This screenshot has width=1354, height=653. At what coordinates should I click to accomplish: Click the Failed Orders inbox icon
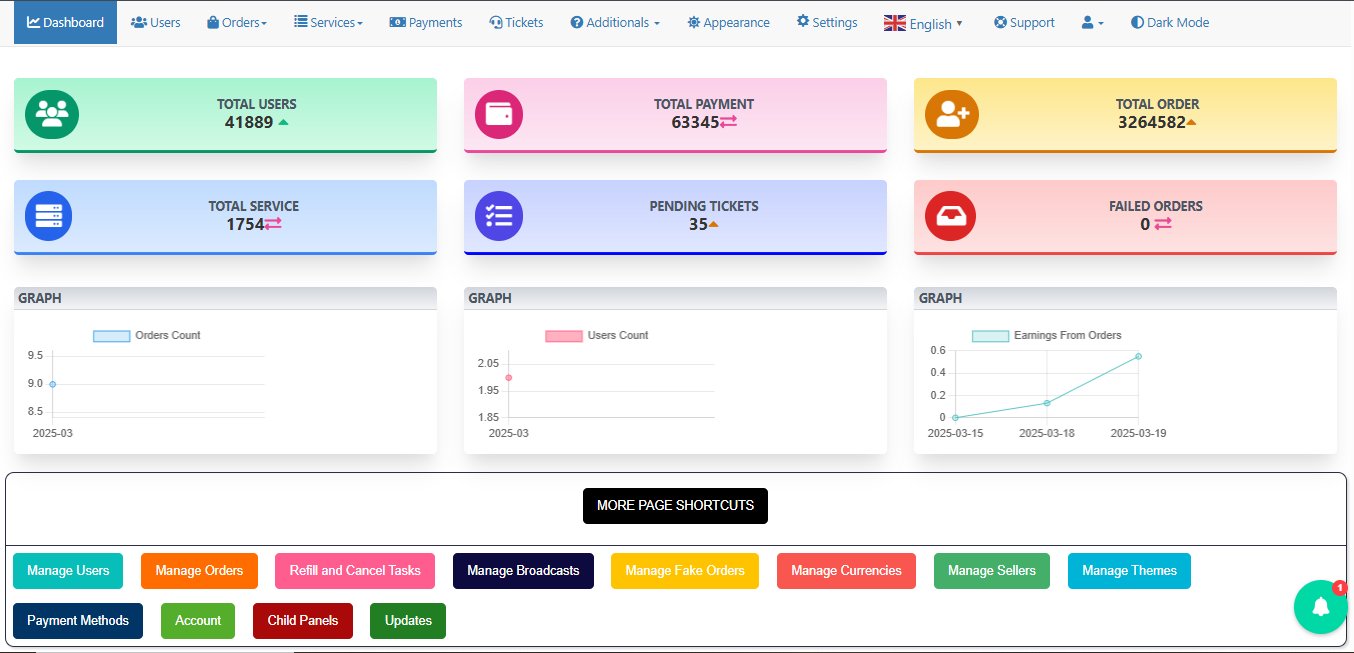pyautogui.click(x=949, y=216)
